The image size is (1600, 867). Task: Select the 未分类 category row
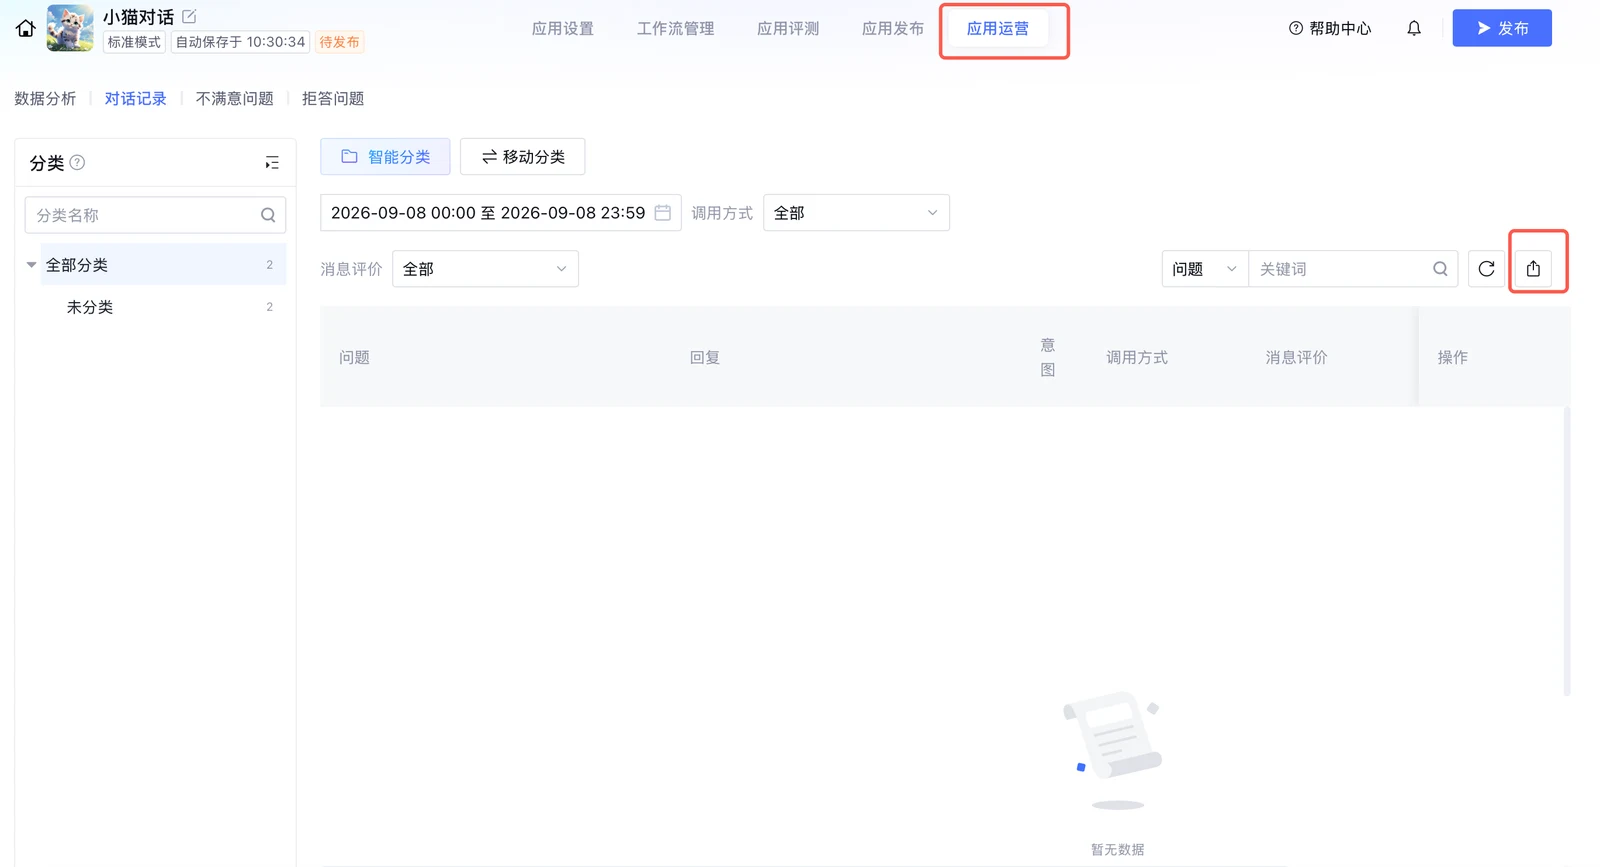pyautogui.click(x=163, y=307)
